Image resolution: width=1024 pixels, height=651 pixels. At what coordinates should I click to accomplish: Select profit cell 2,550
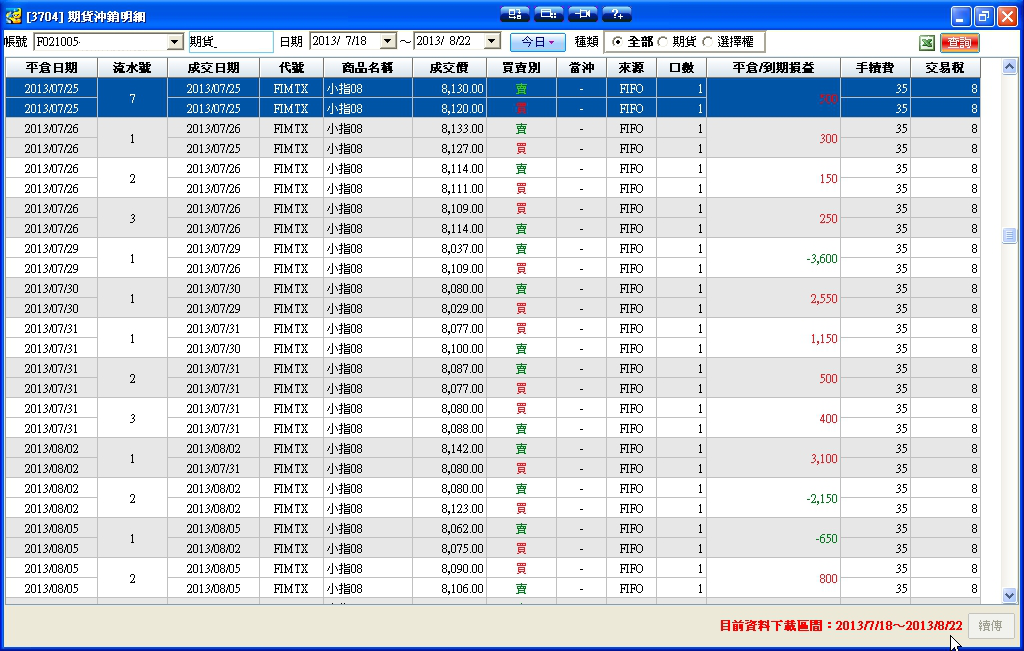[x=774, y=298]
